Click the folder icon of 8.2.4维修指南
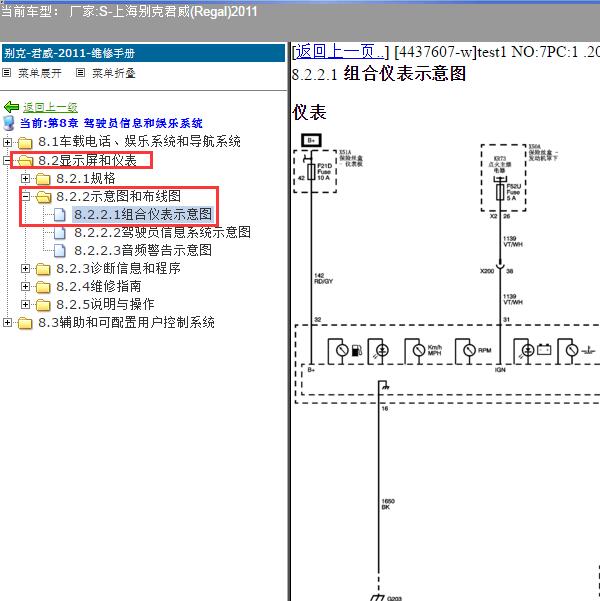The image size is (600, 601). click(x=43, y=287)
